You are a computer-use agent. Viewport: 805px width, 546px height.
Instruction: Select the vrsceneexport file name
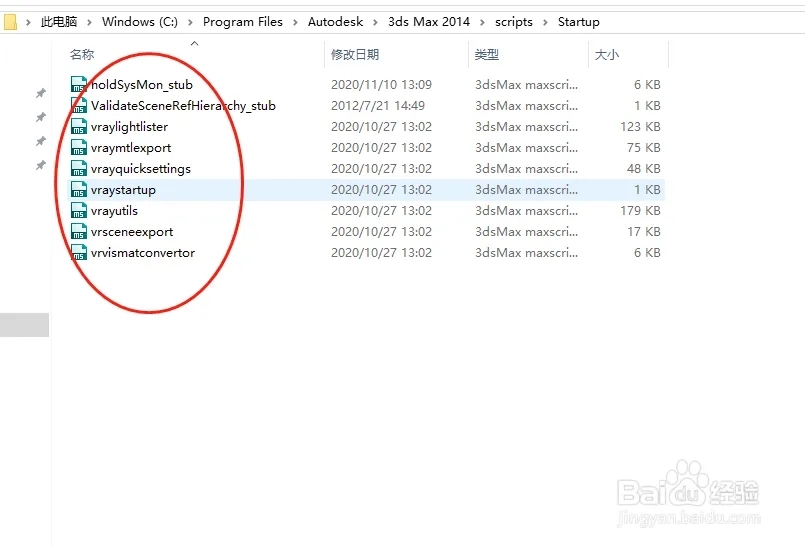(132, 232)
